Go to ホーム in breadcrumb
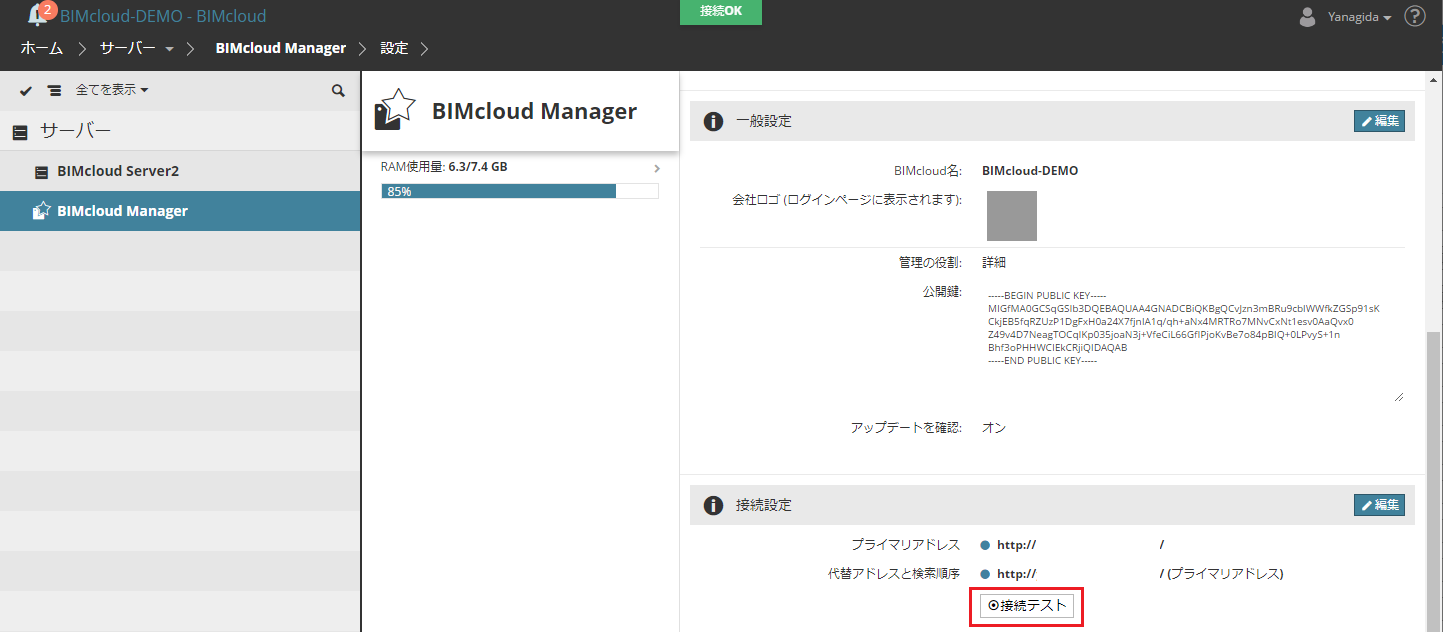1443x632 pixels. coord(42,48)
